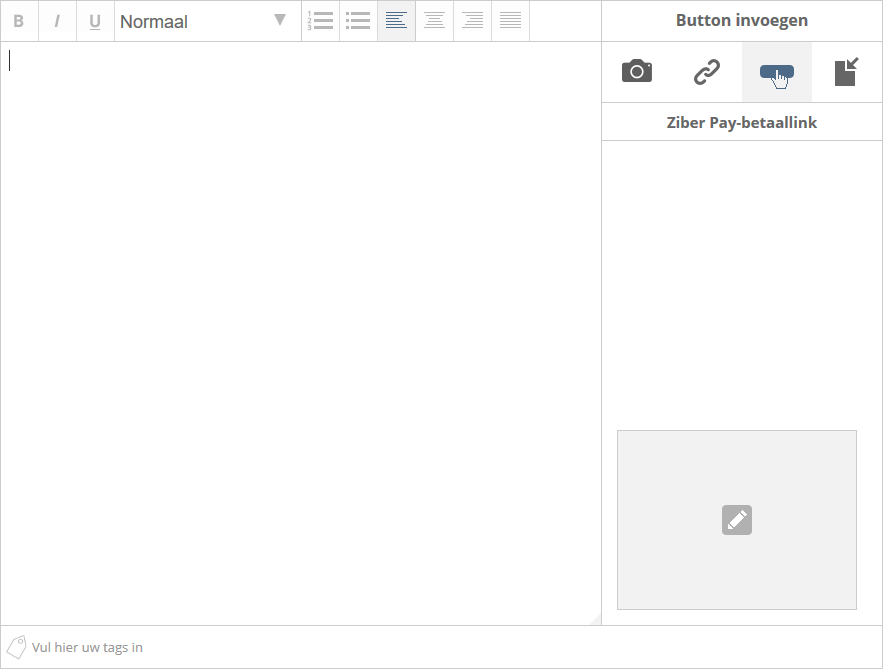The width and height of the screenshot is (883, 669).
Task: Align text to the right
Action: pyautogui.click(x=472, y=21)
